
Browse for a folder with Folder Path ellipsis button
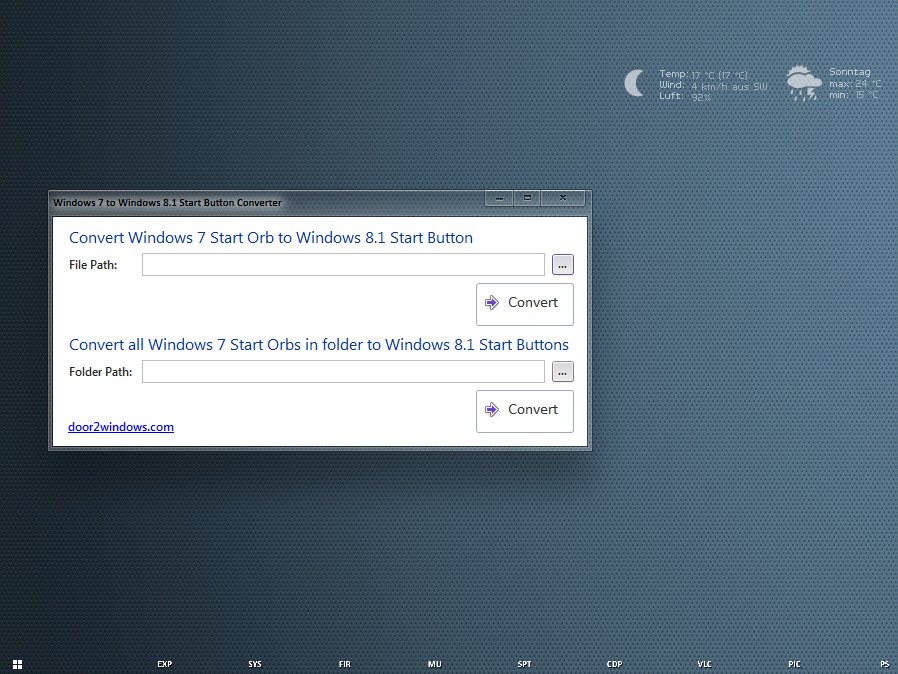coord(562,372)
